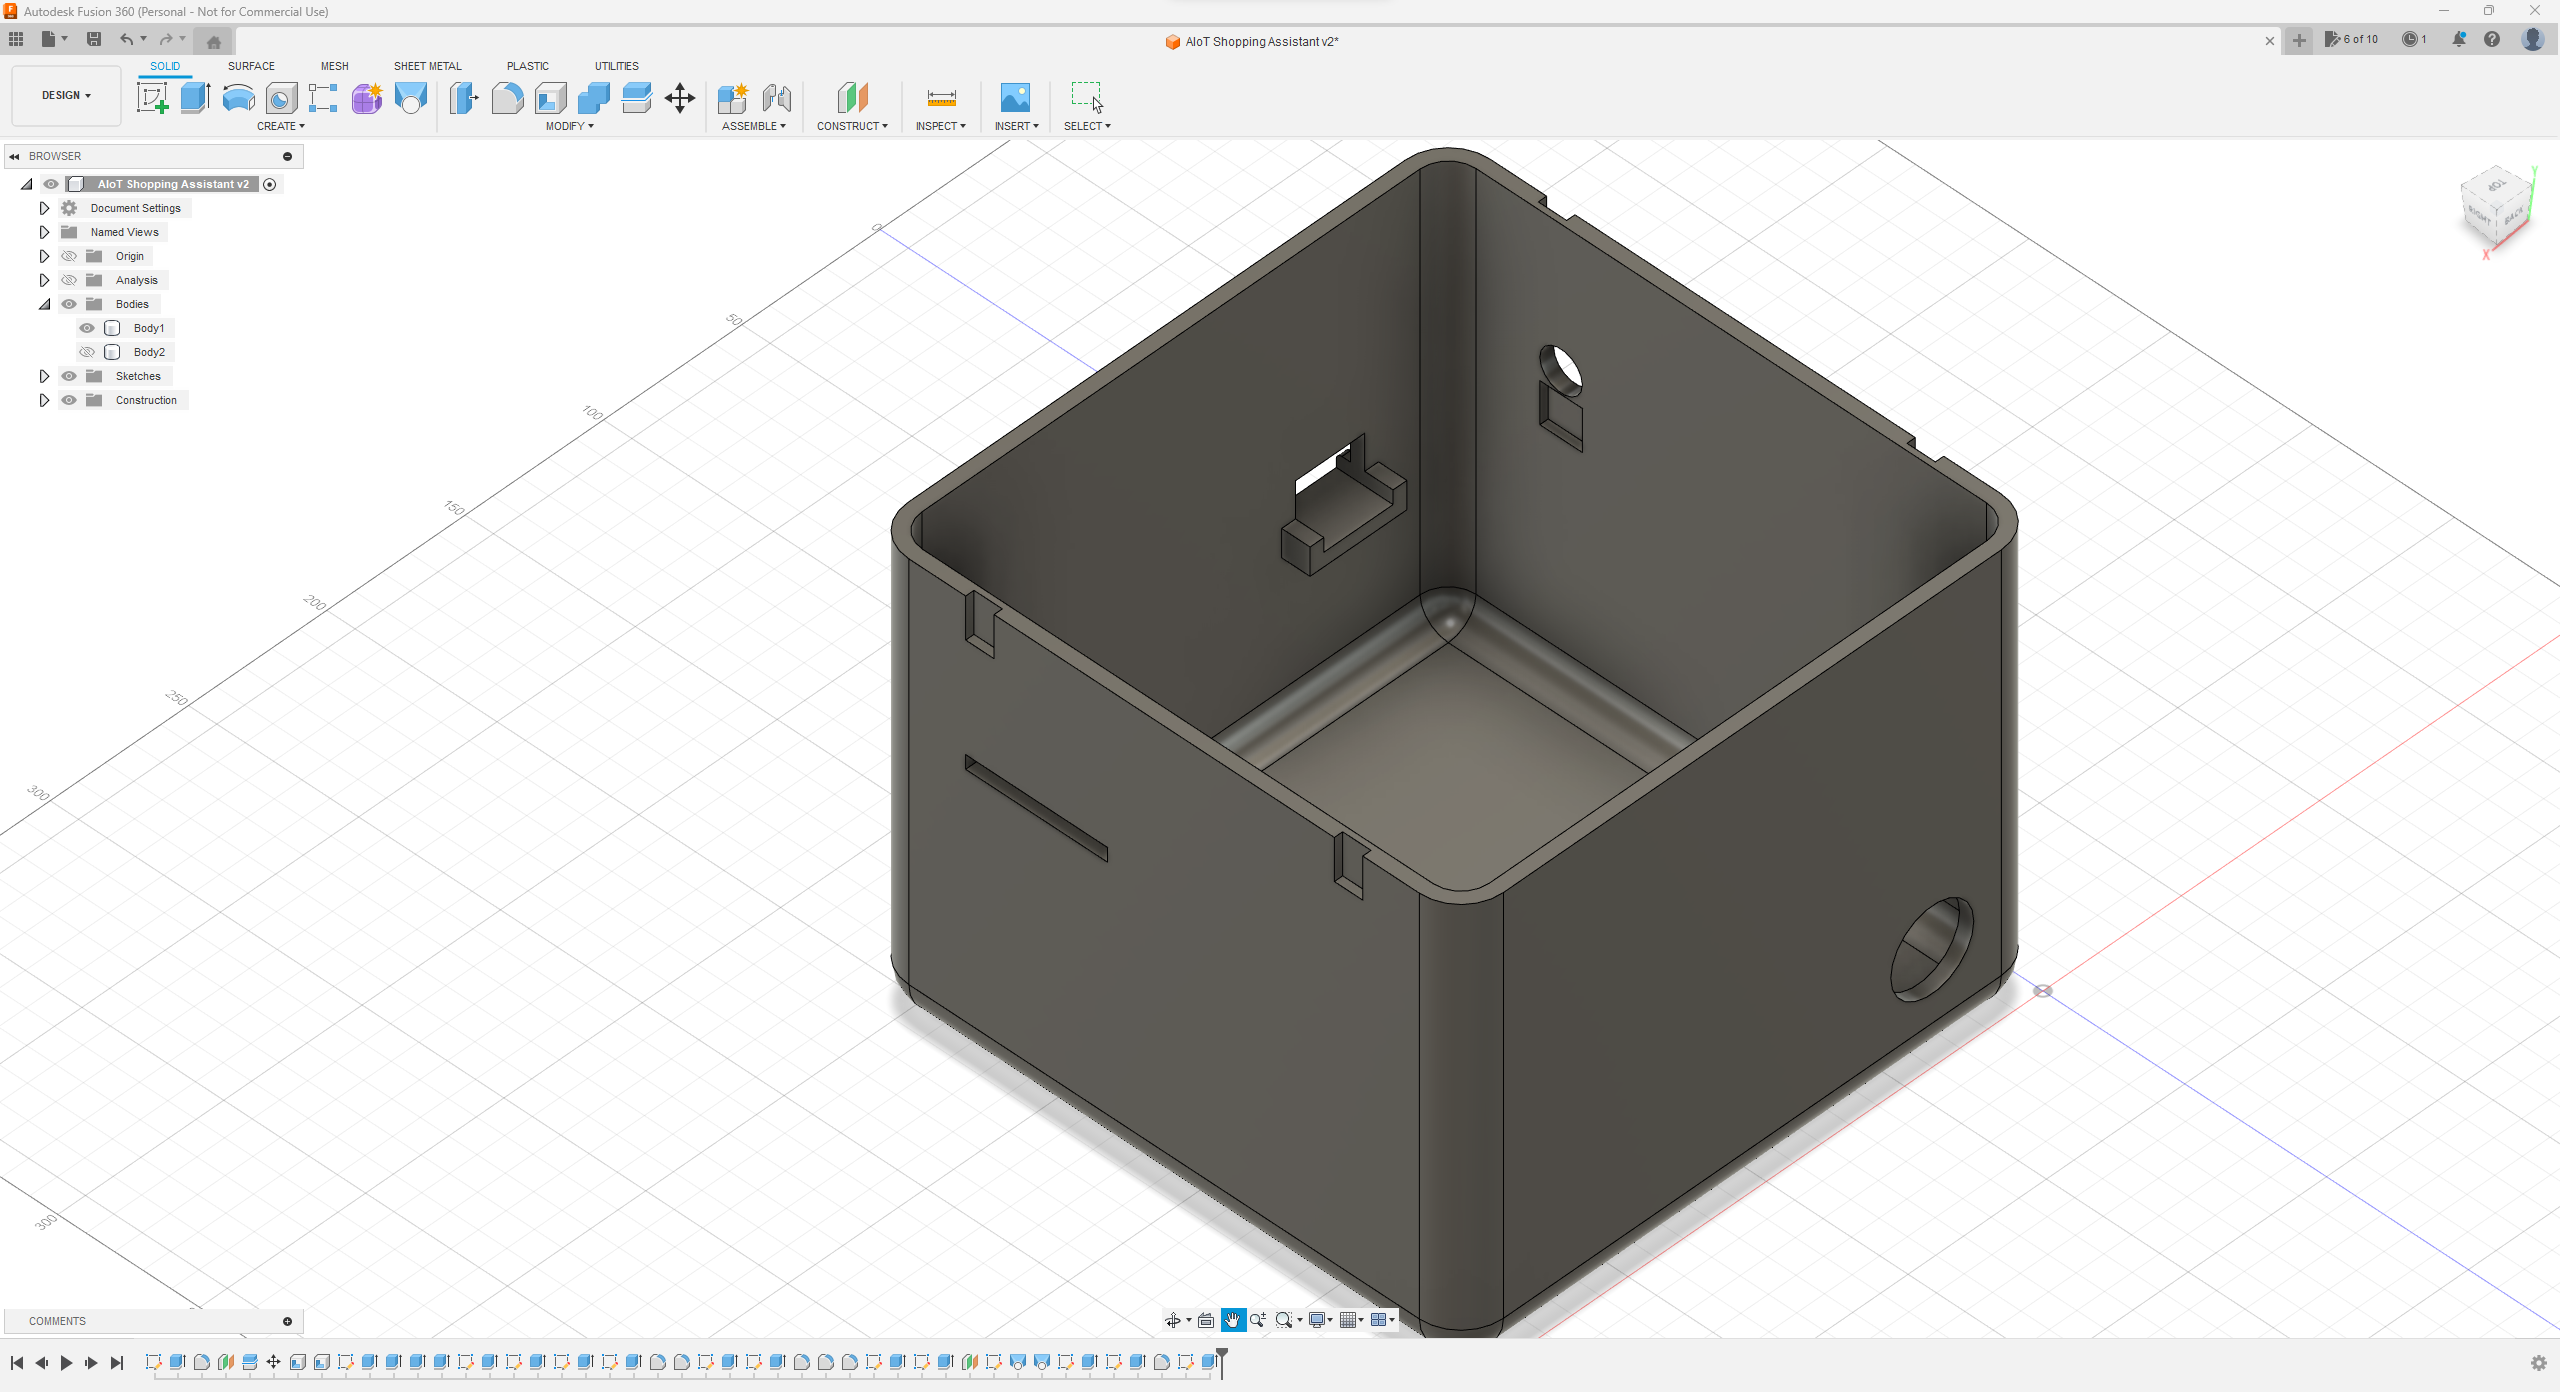
Task: Expand the Construction folder
Action: (44, 400)
